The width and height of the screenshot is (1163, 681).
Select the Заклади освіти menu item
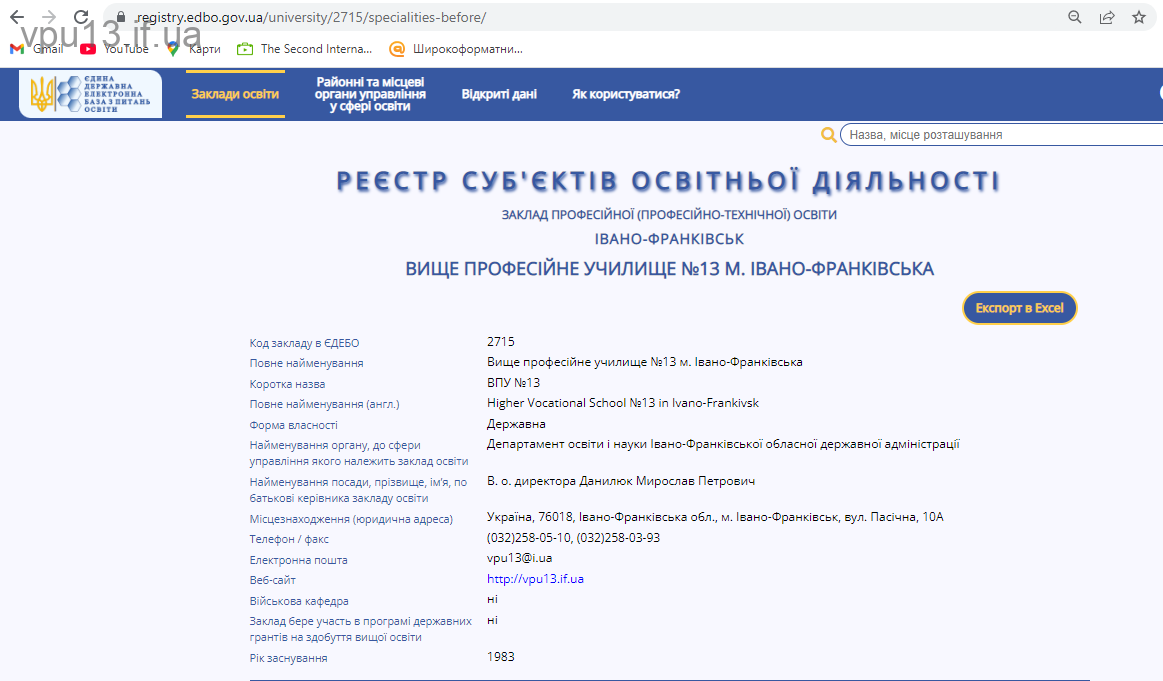(235, 94)
